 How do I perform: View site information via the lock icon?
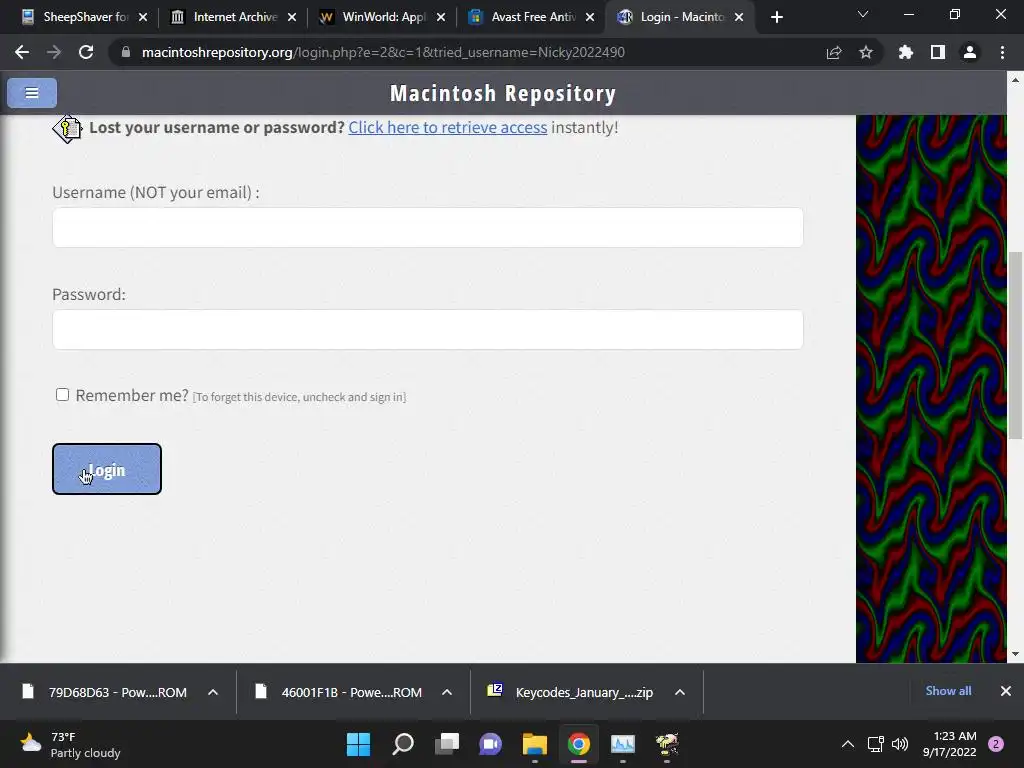[x=126, y=52]
